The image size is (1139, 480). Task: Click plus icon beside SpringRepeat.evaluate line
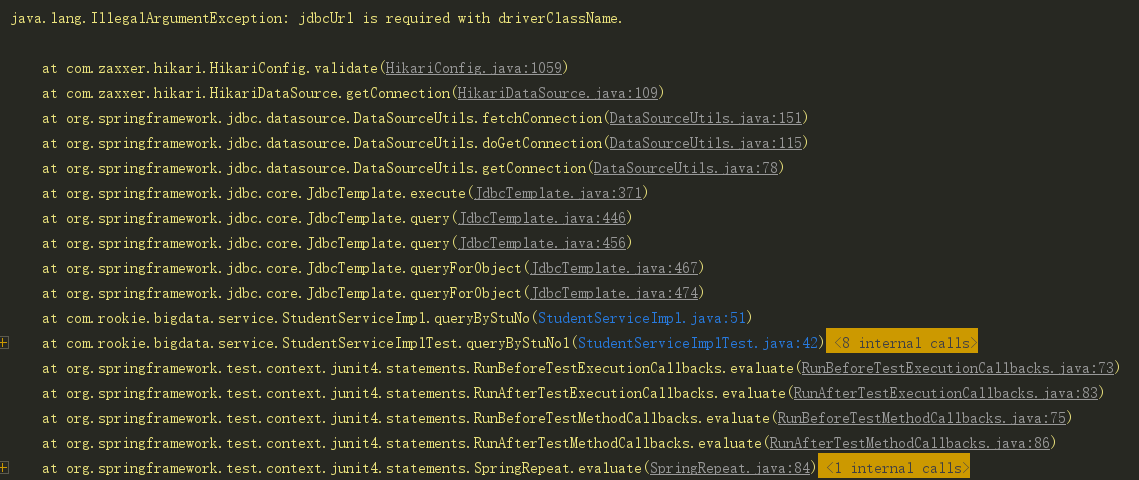(x=5, y=468)
